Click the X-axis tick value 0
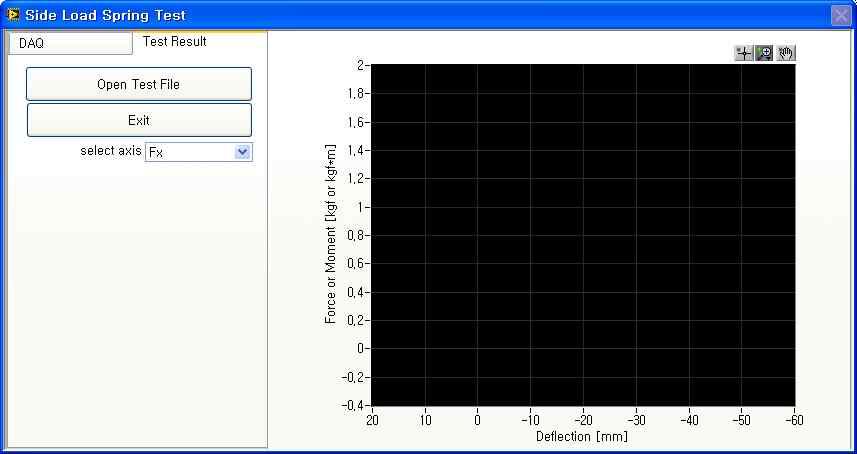Screen dimensions: 857x454 (x=477, y=421)
